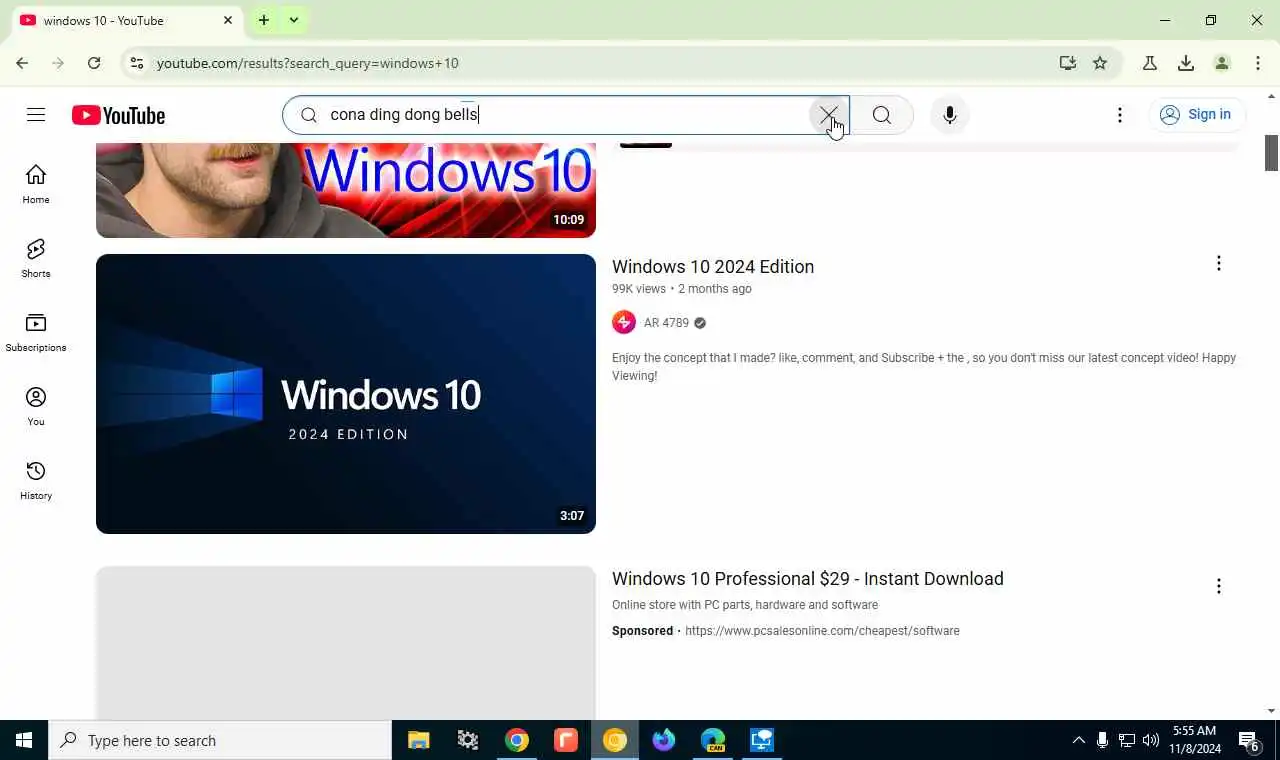Screen dimensions: 1280x760
Task: Open File Explorer from the taskbar
Action: pos(419,740)
